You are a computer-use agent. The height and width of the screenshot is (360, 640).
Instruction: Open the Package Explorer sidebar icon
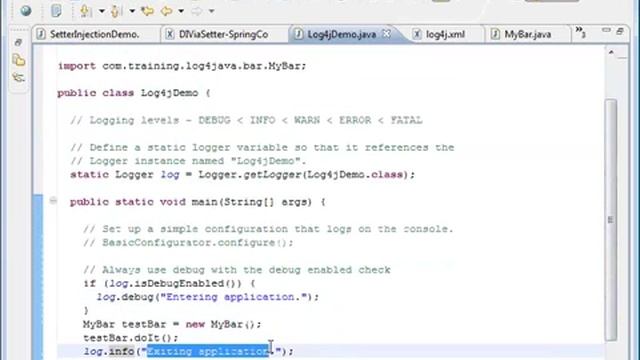(18, 60)
